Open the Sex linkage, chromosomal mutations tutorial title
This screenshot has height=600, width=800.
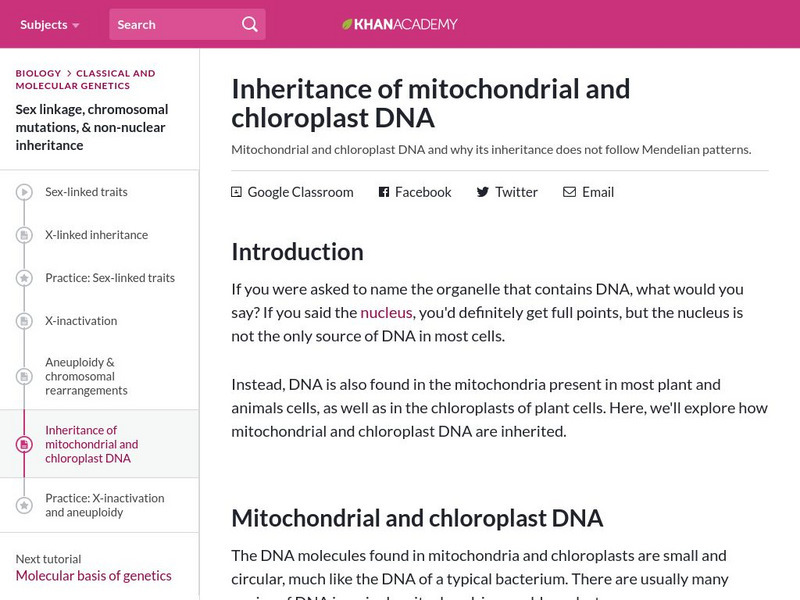tap(92, 127)
